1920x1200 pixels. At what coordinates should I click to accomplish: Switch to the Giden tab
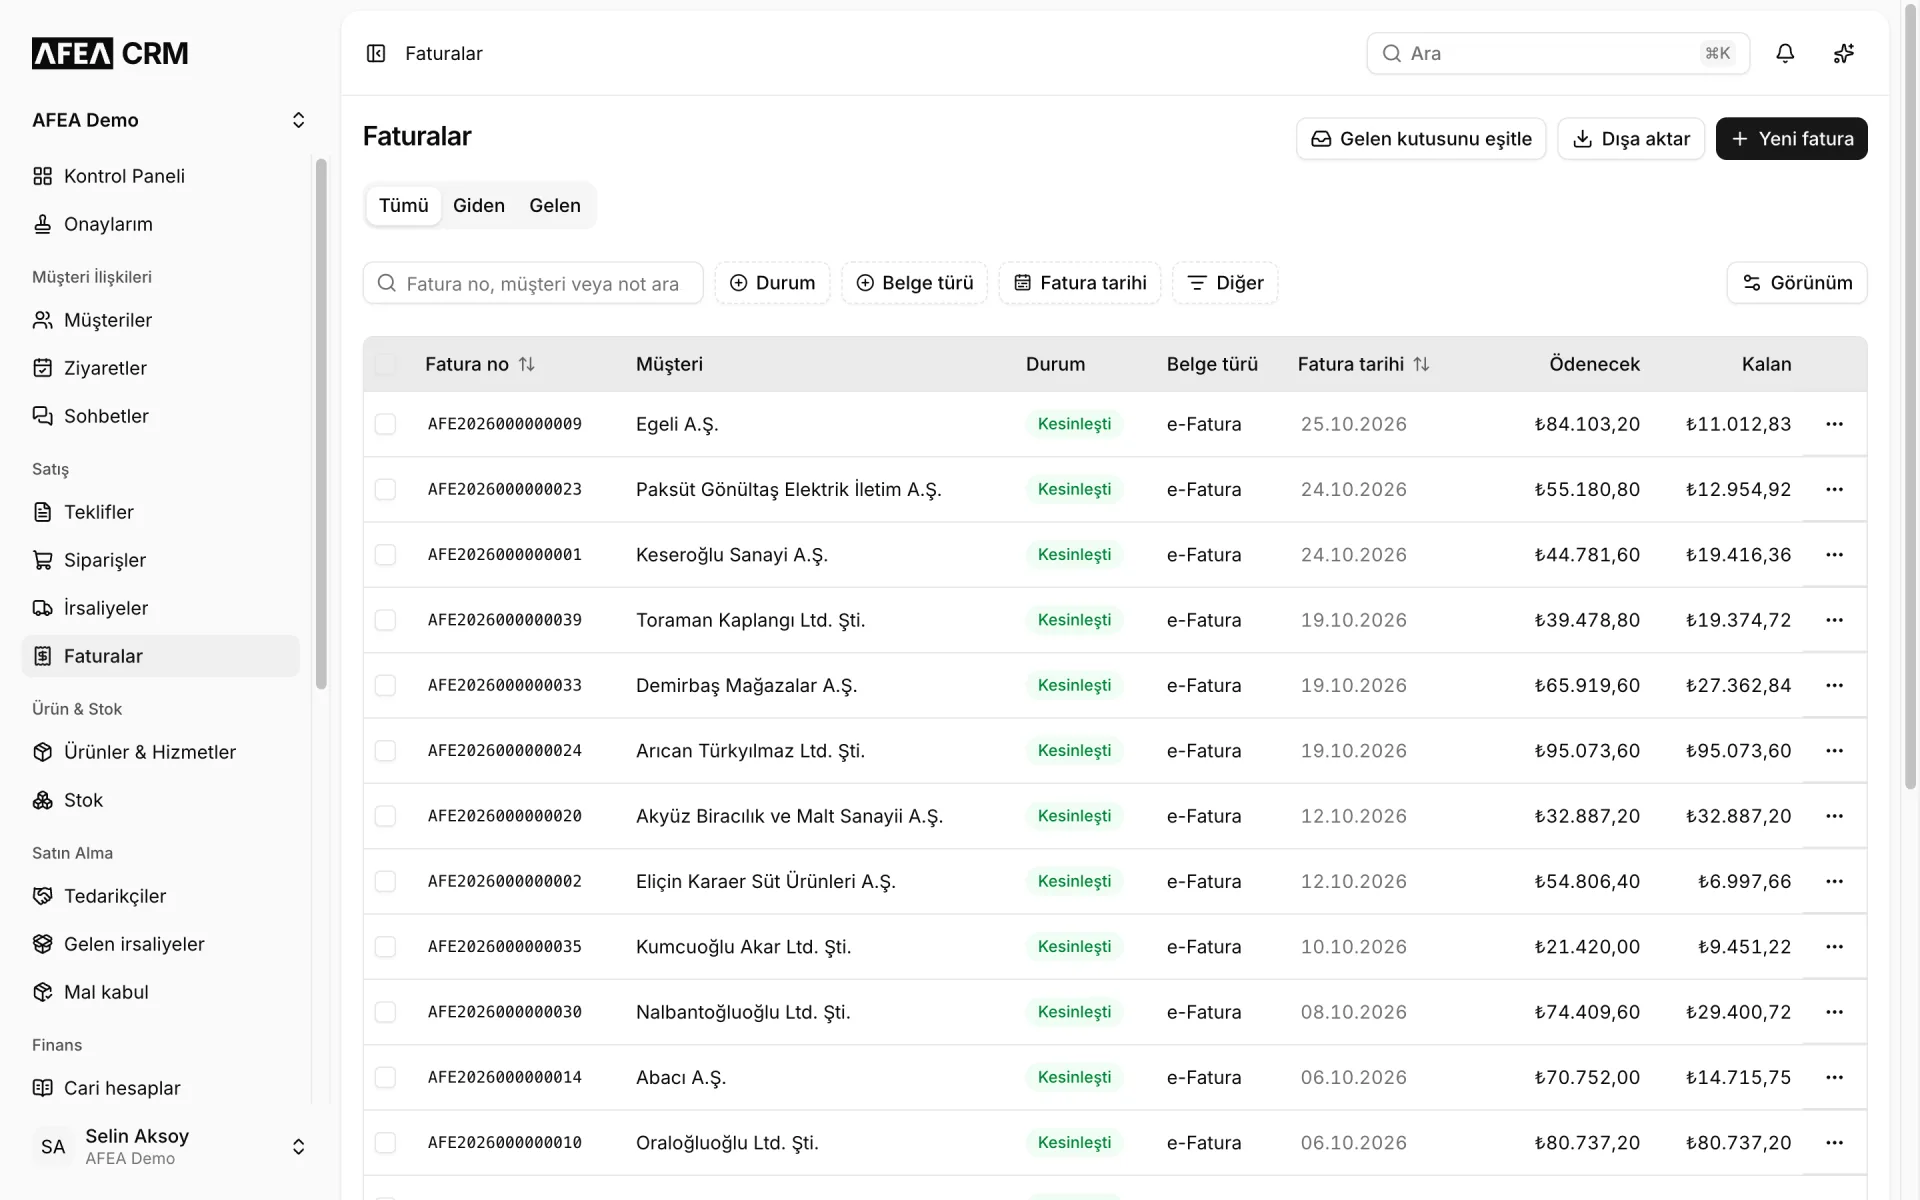[x=479, y=205]
